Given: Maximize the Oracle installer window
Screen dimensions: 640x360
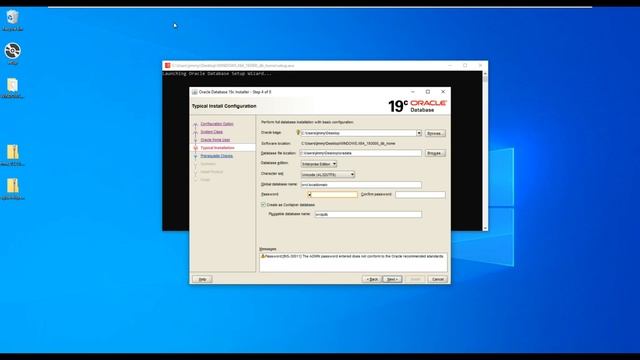Looking at the screenshot, I should (428, 92).
